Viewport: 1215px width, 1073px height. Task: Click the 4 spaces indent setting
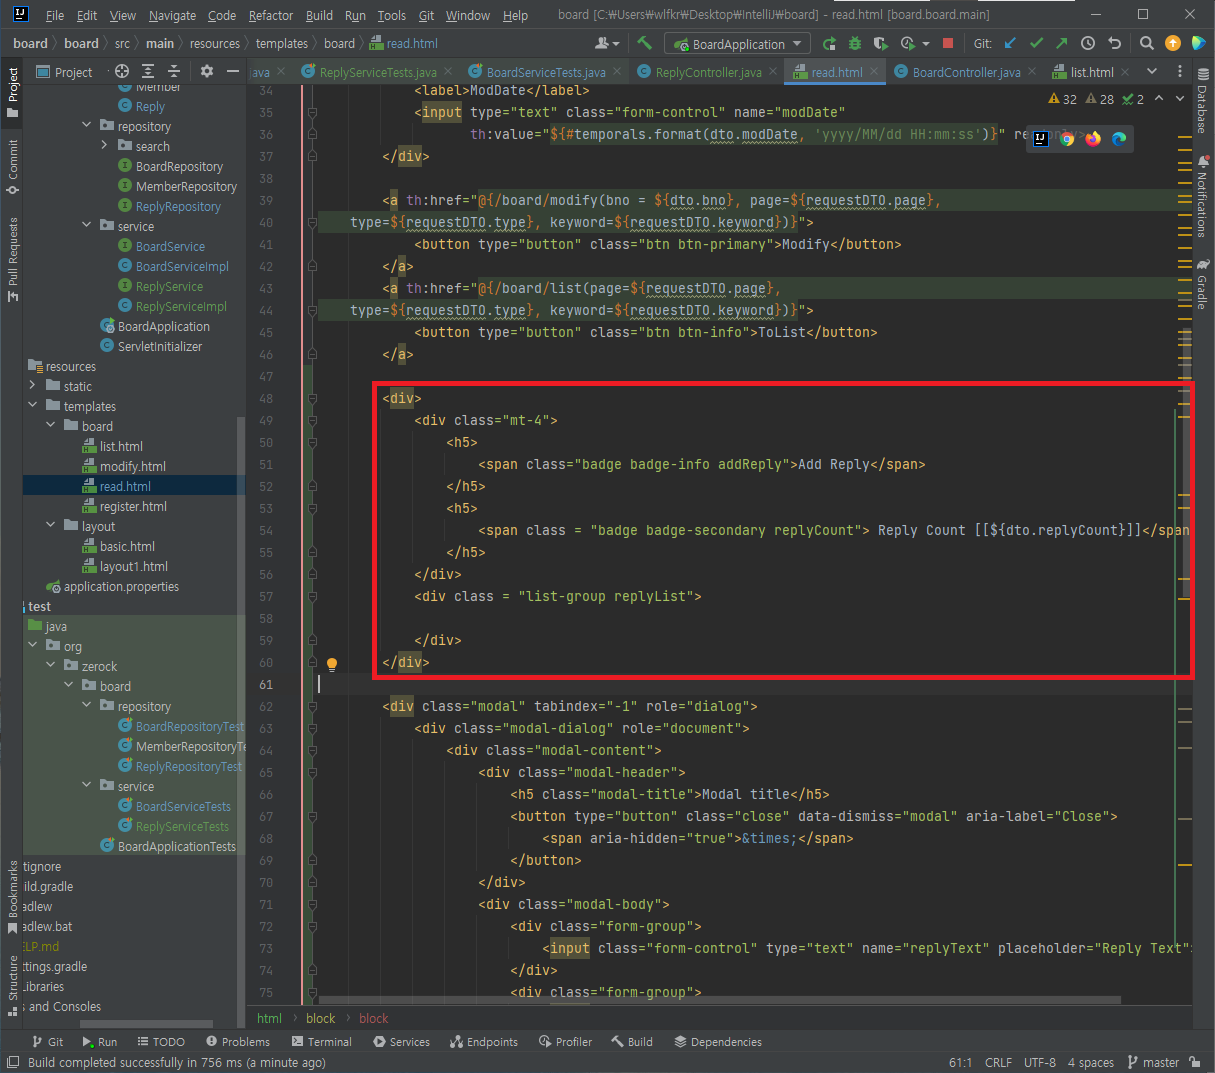coord(1090,1062)
